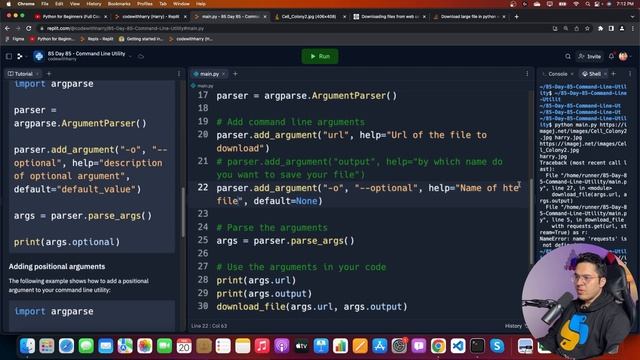Switch to Downloading files from web tab
The image size is (640, 360).
coord(389,17)
